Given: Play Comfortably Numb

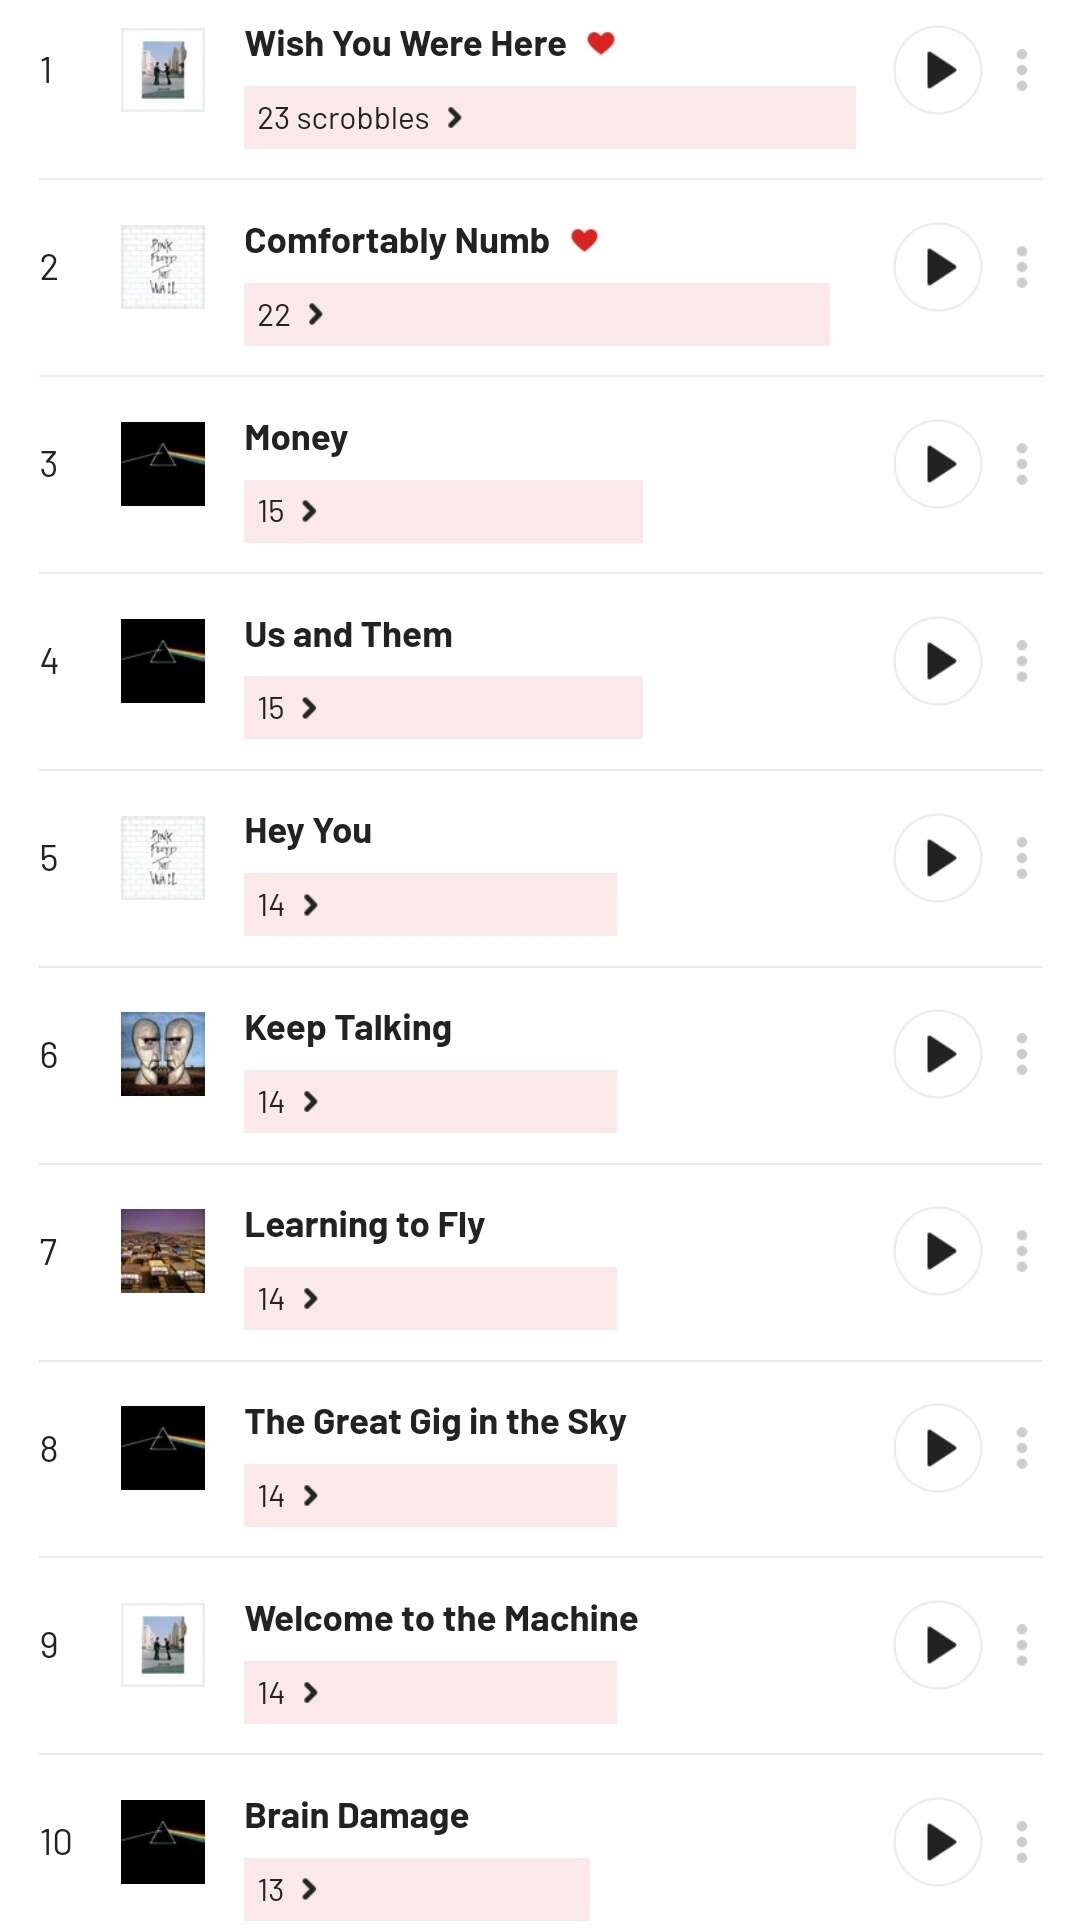Looking at the screenshot, I should pos(937,267).
